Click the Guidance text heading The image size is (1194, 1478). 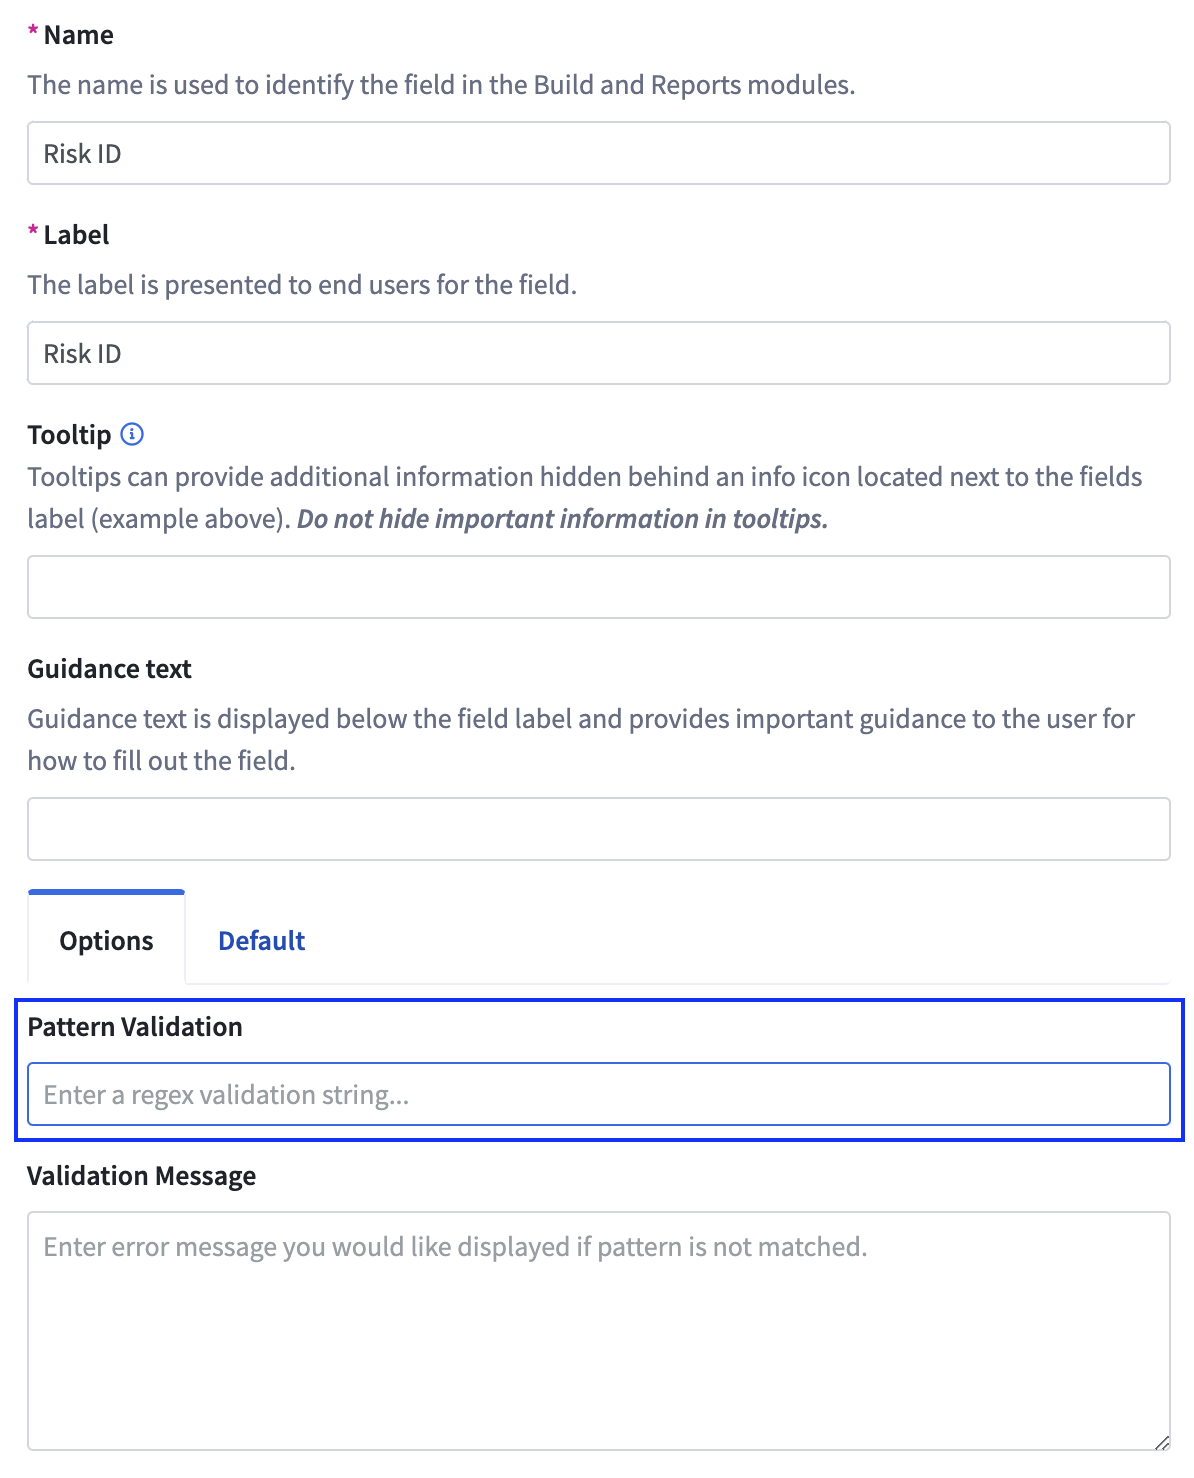pos(109,669)
